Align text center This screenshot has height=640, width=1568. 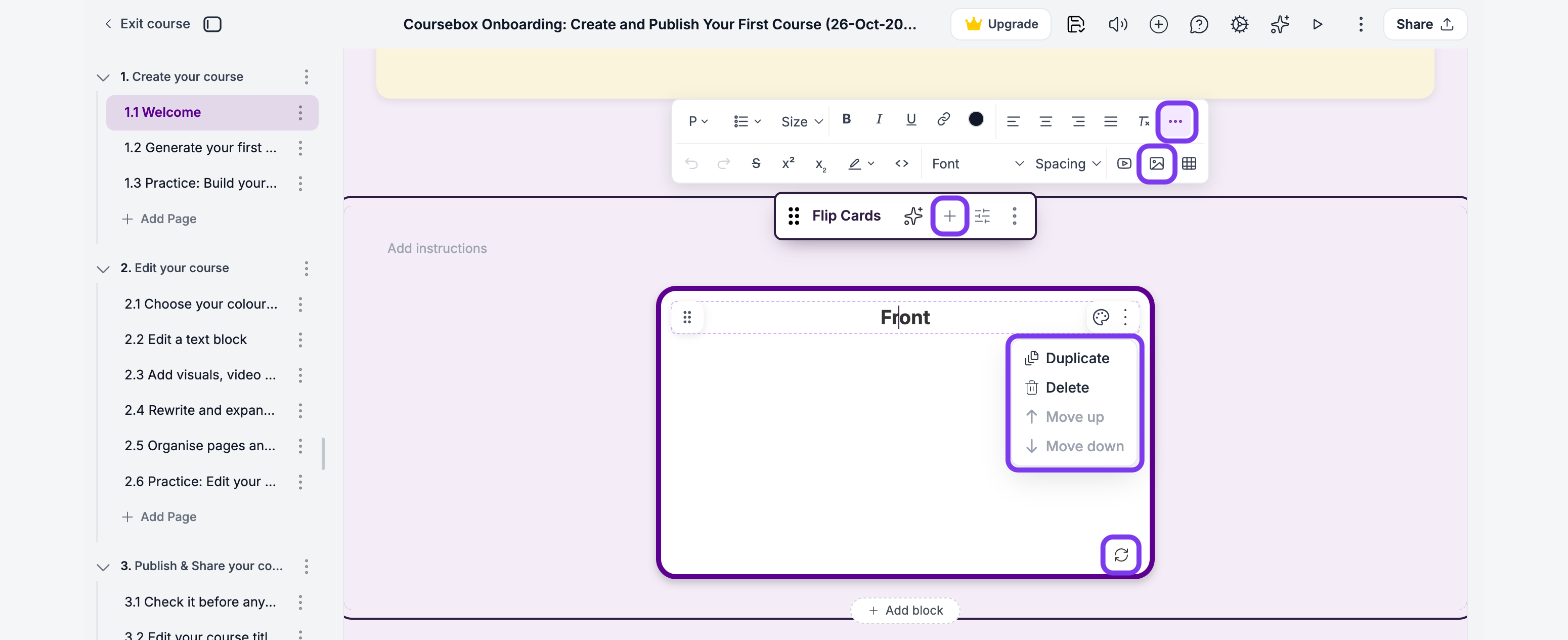[x=1046, y=121]
